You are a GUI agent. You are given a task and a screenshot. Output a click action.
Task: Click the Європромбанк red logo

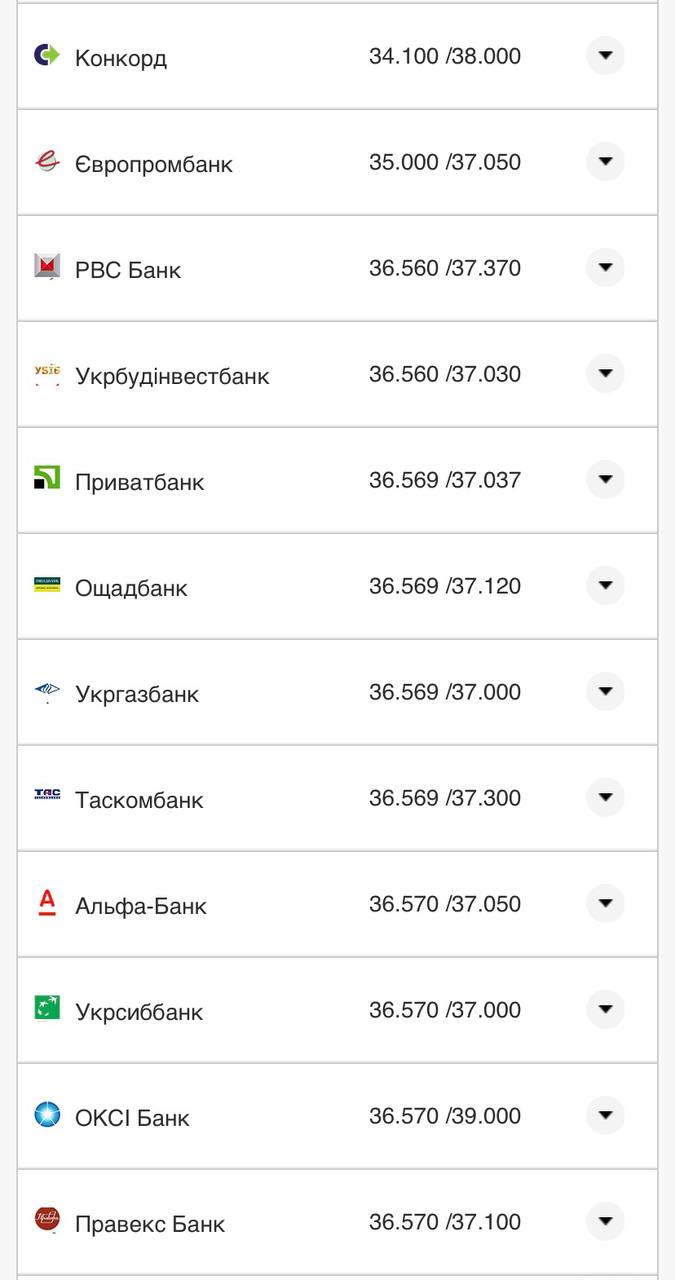[x=48, y=162]
